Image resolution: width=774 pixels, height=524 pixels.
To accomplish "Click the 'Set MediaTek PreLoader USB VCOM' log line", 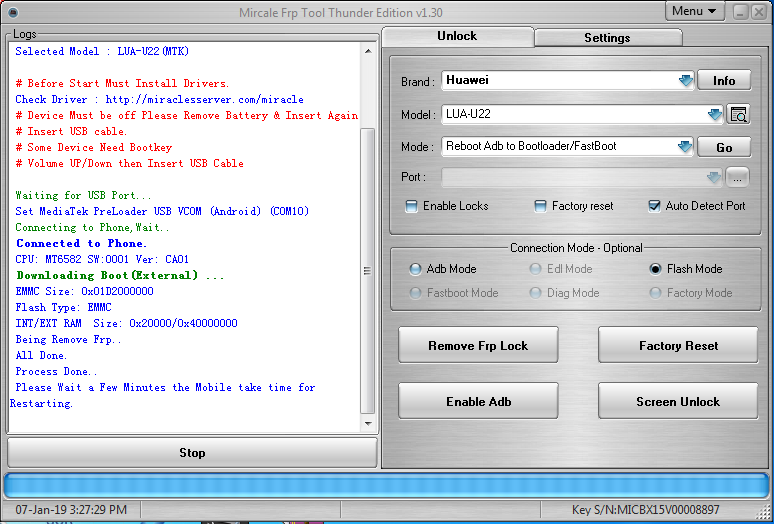I will pyautogui.click(x=162, y=211).
